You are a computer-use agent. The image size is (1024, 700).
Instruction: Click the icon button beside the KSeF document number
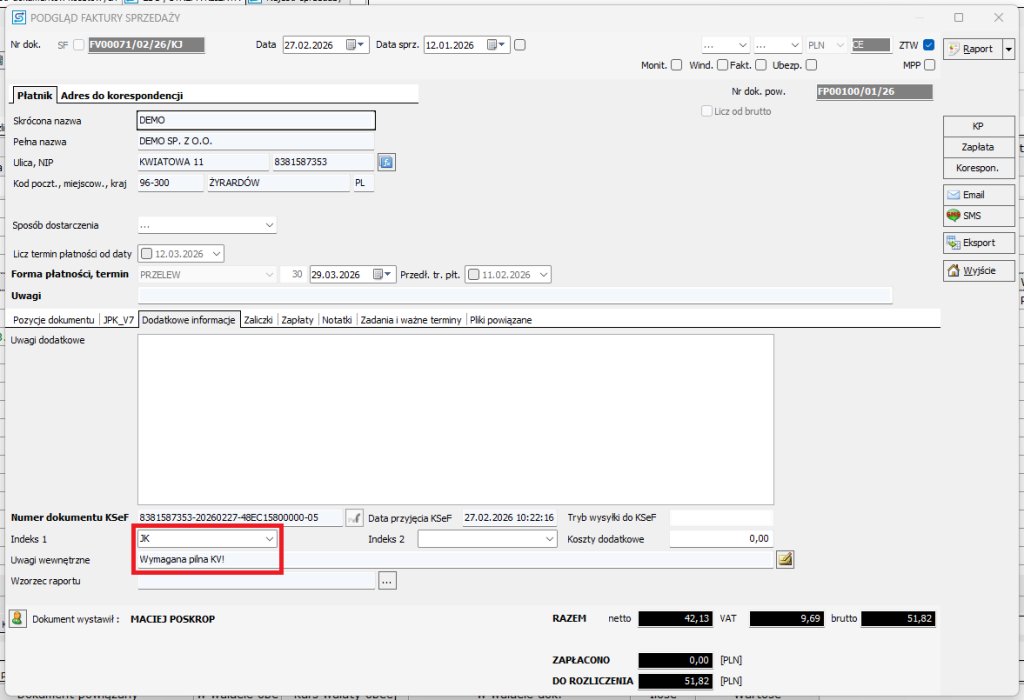tap(354, 517)
